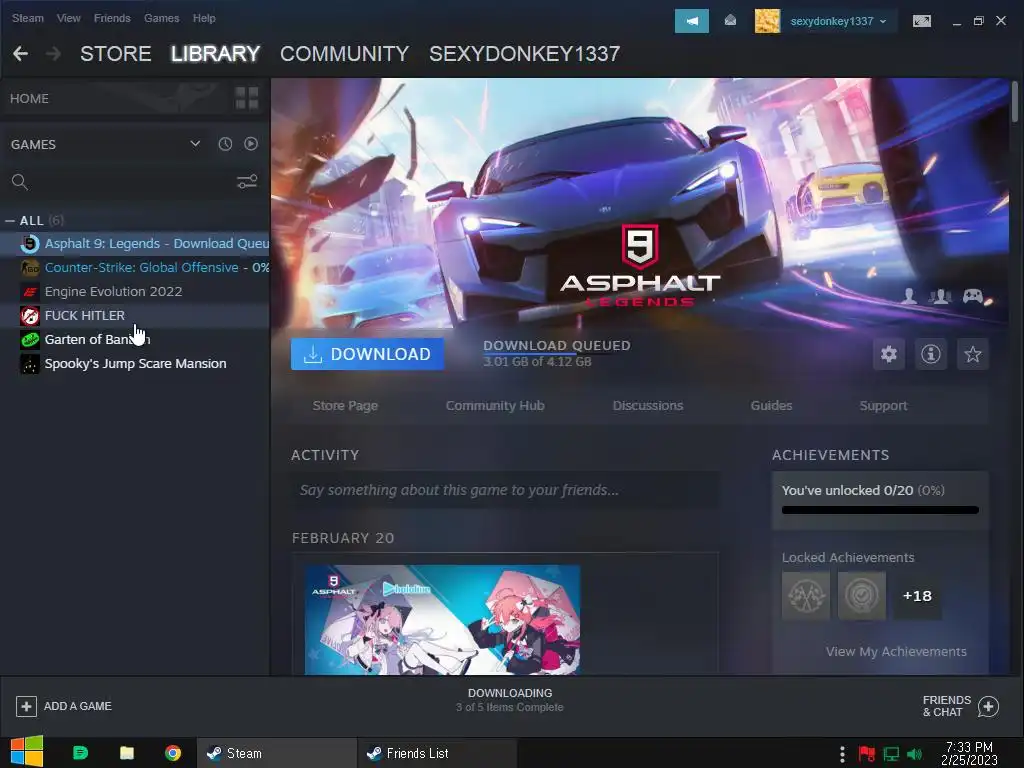Open the SEXYDONKEY1337 profile tab
Screen dimensions: 1024x768
(524, 54)
